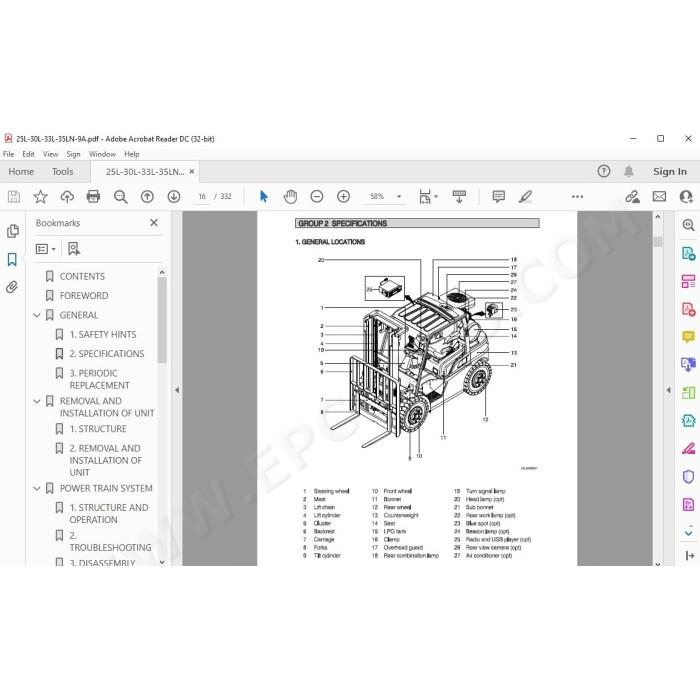Click the Save file icon
This screenshot has width=700, height=700.
point(14,196)
